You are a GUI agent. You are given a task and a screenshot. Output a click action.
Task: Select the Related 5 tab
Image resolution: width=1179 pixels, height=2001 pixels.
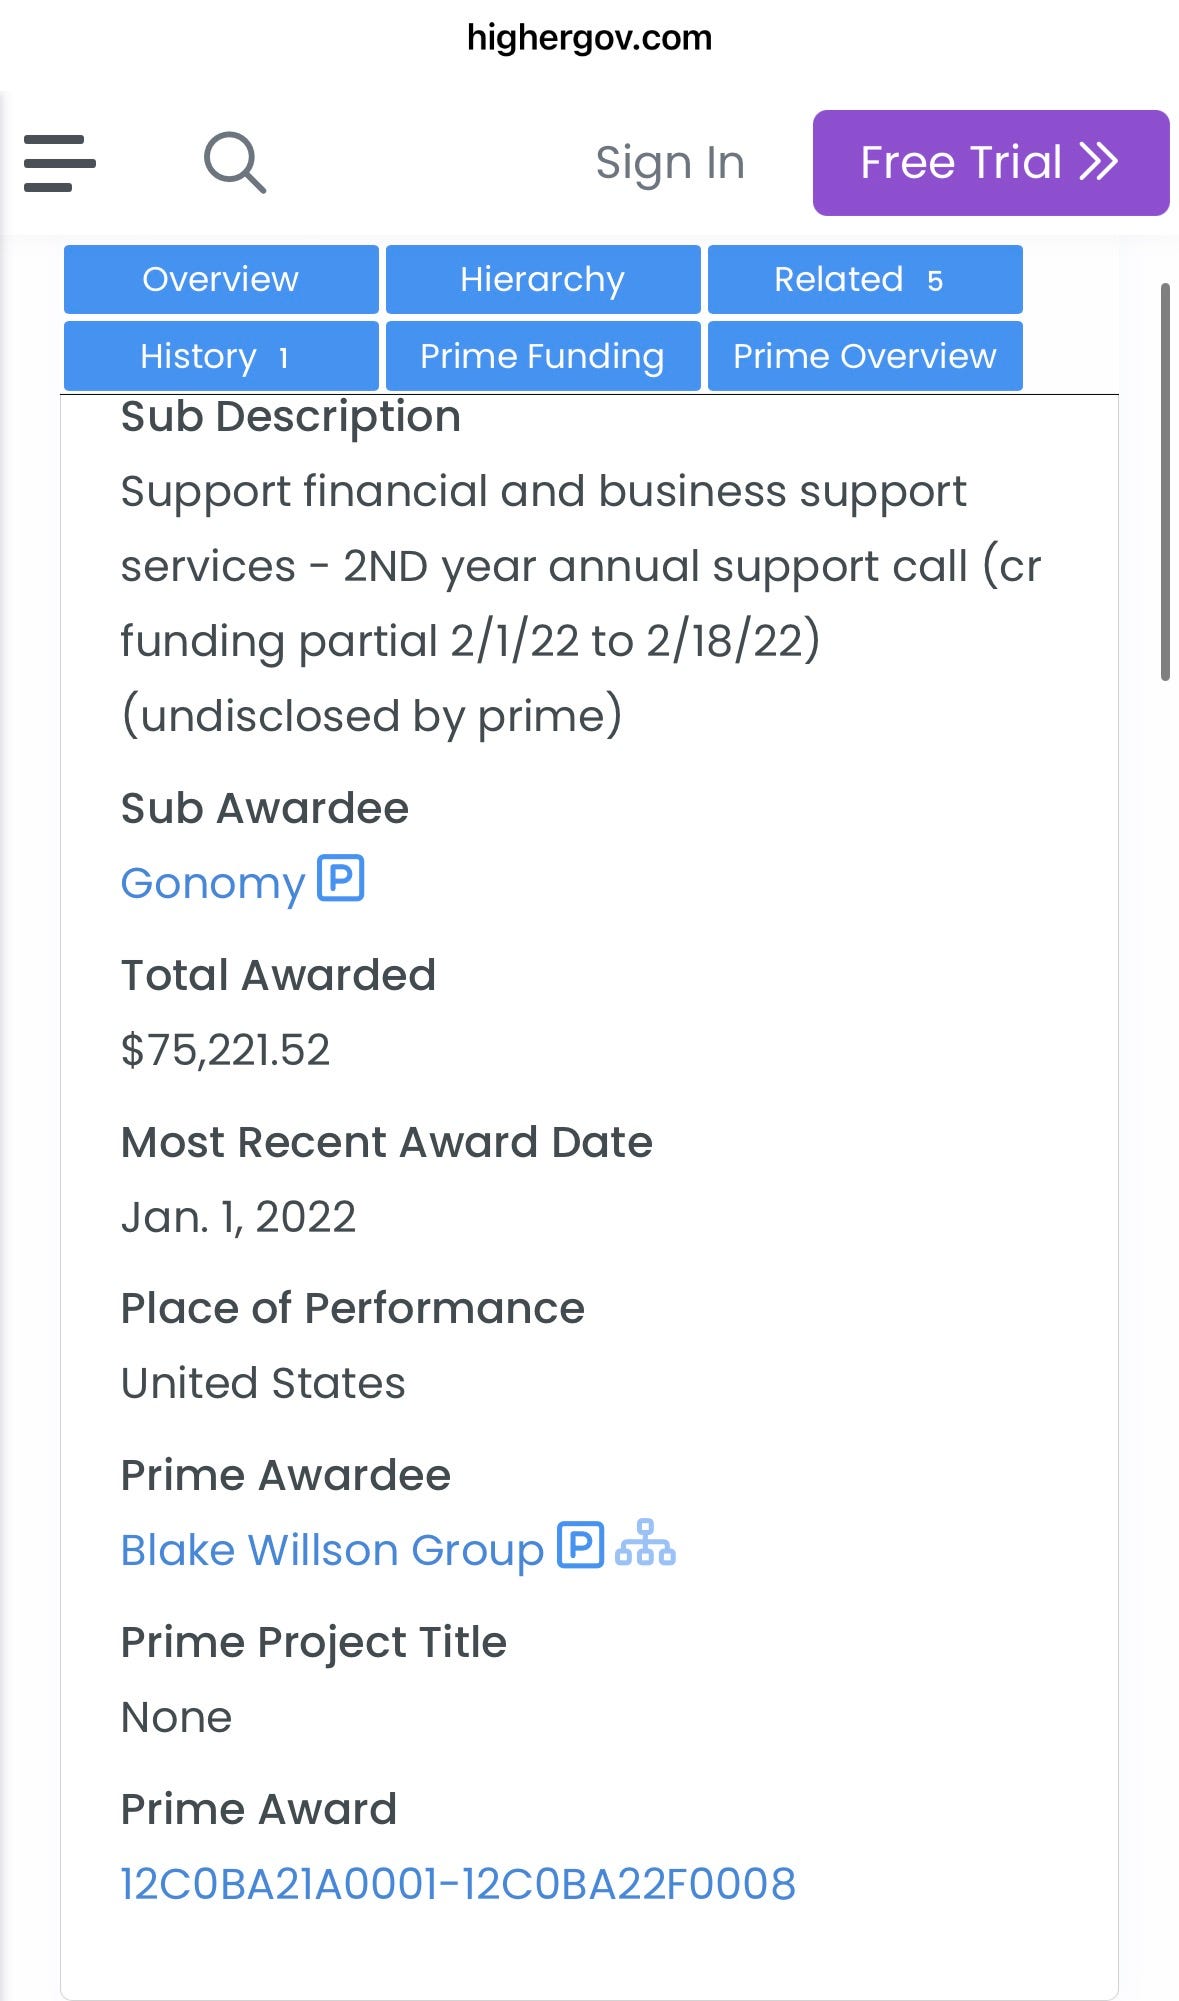point(865,279)
